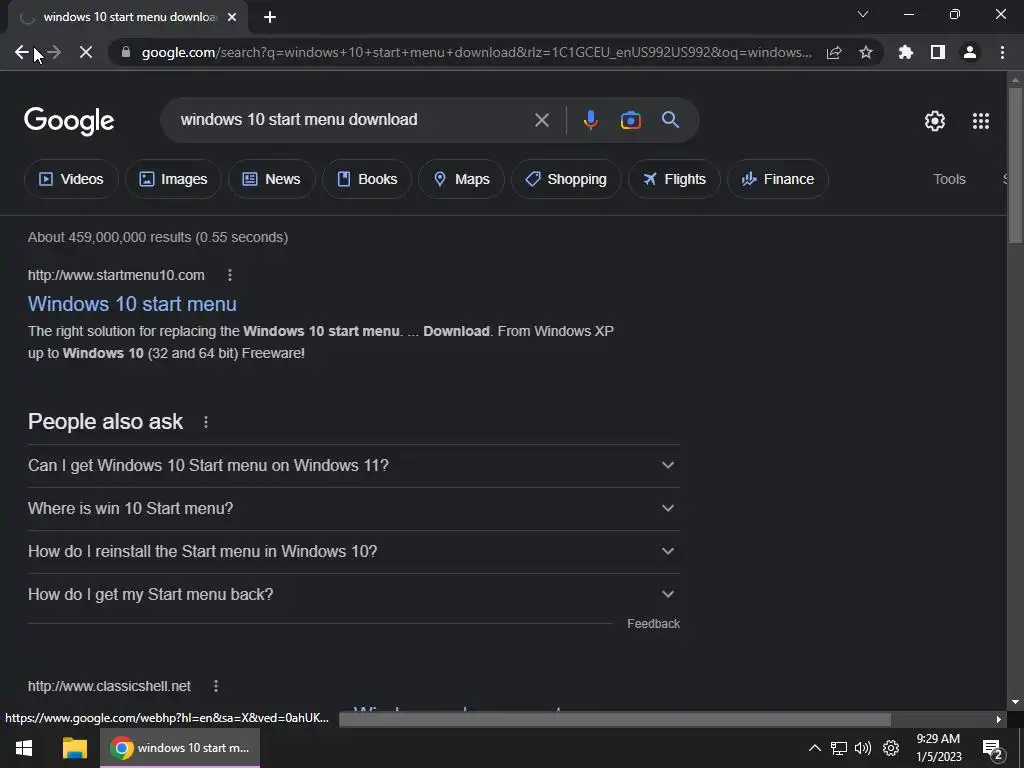Open the notification center icon

[x=993, y=749]
